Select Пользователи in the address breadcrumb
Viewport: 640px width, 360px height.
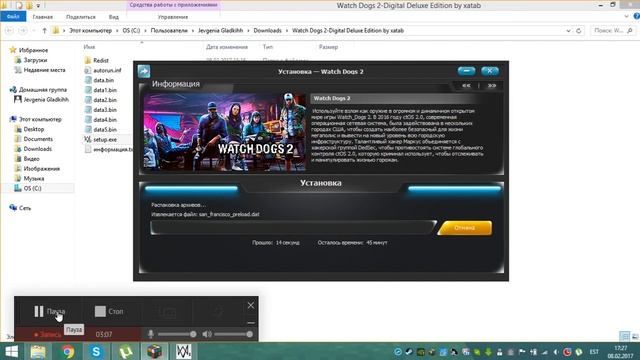point(169,31)
